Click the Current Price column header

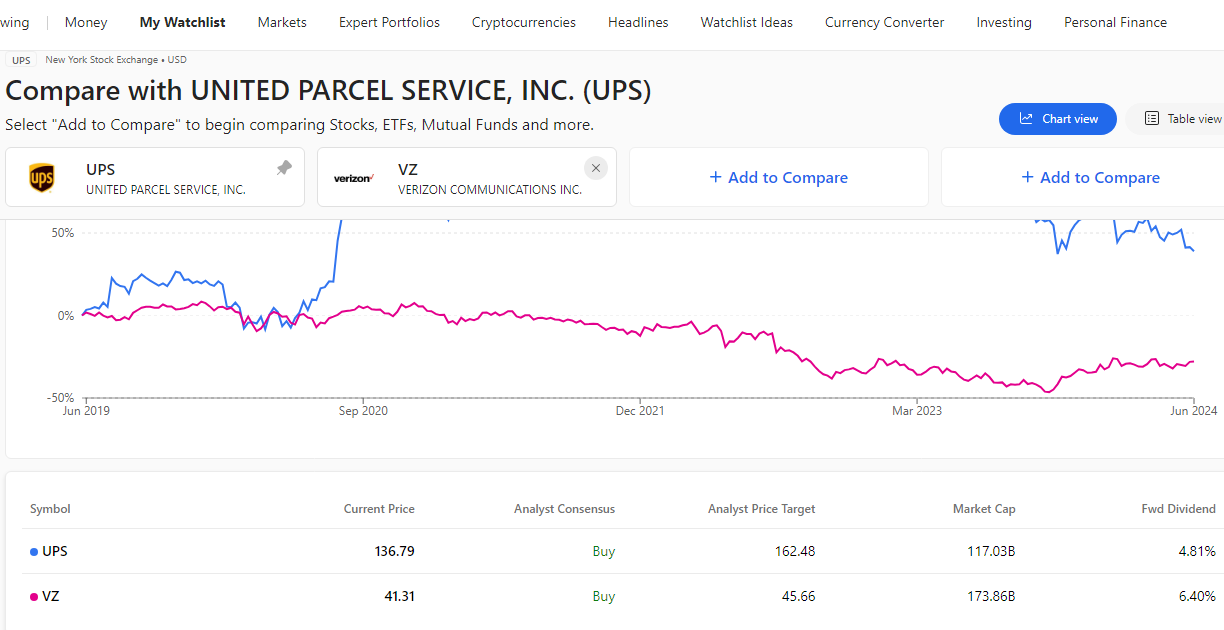[379, 509]
